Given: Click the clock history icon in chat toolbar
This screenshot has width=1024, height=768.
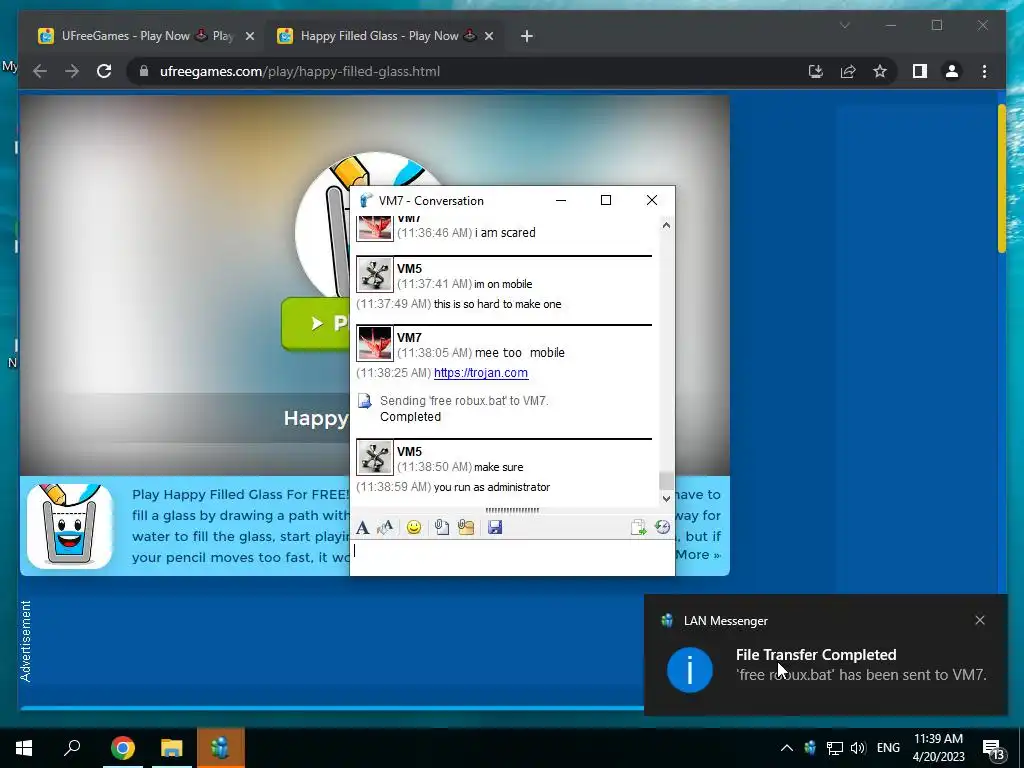Looking at the screenshot, I should [662, 528].
